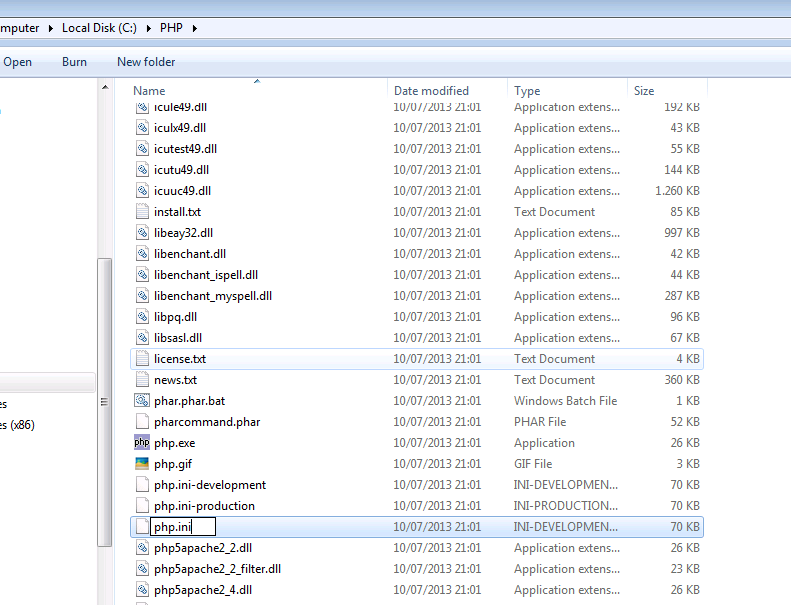This screenshot has height=605, width=791.
Task: Click the pharcommand.phar file icon
Action: [x=142, y=422]
